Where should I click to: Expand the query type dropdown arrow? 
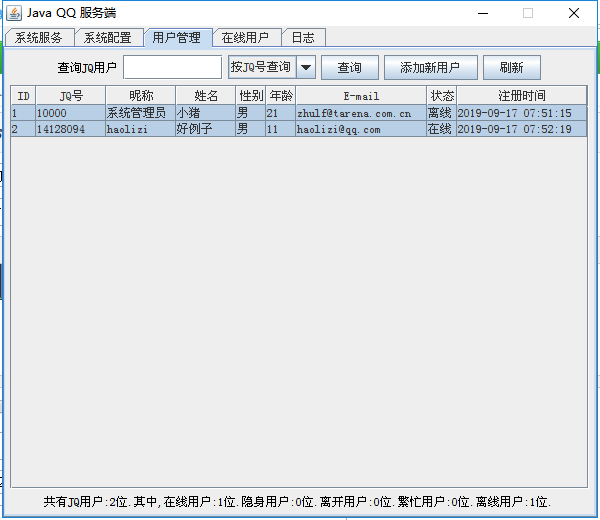coord(306,67)
